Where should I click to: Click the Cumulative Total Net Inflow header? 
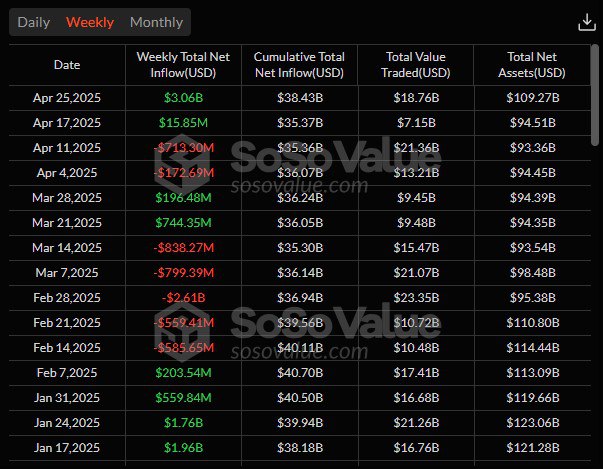tap(299, 65)
